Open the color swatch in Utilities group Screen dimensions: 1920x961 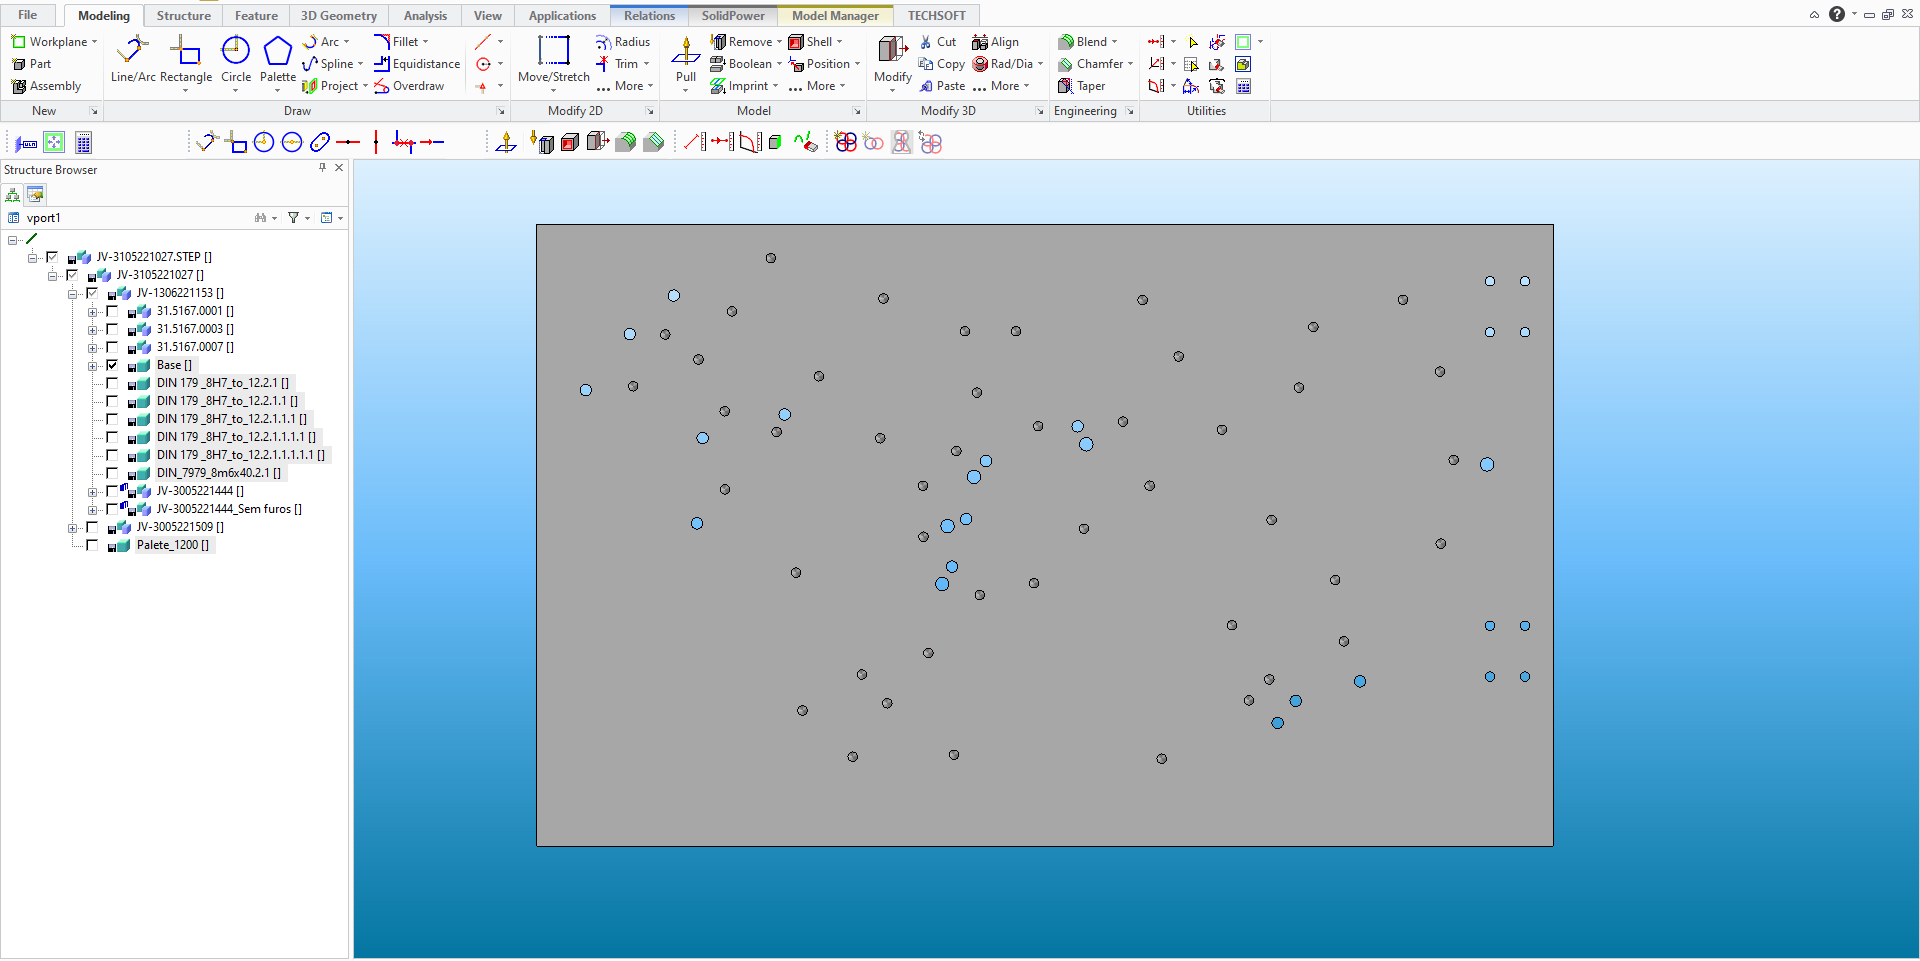1244,42
